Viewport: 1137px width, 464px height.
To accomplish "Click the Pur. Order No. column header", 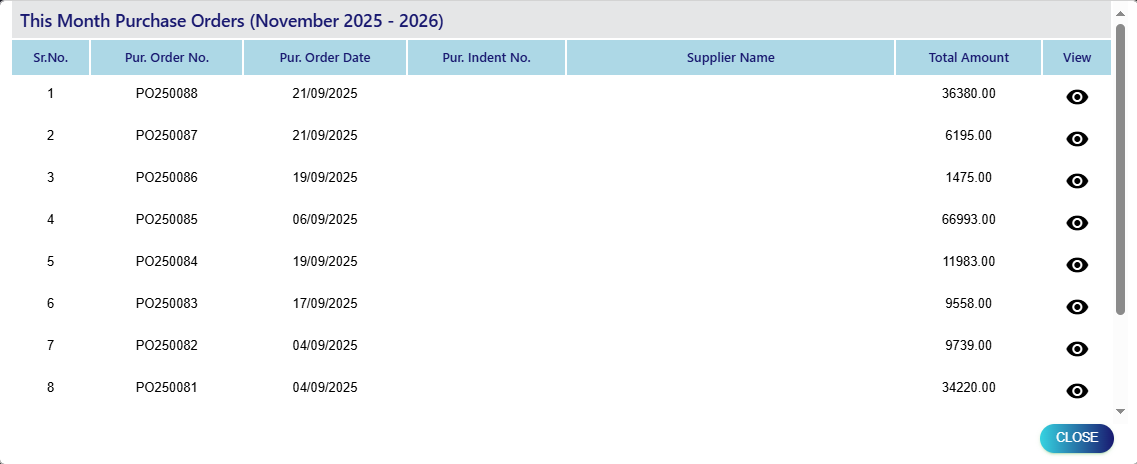I will pyautogui.click(x=167, y=58).
